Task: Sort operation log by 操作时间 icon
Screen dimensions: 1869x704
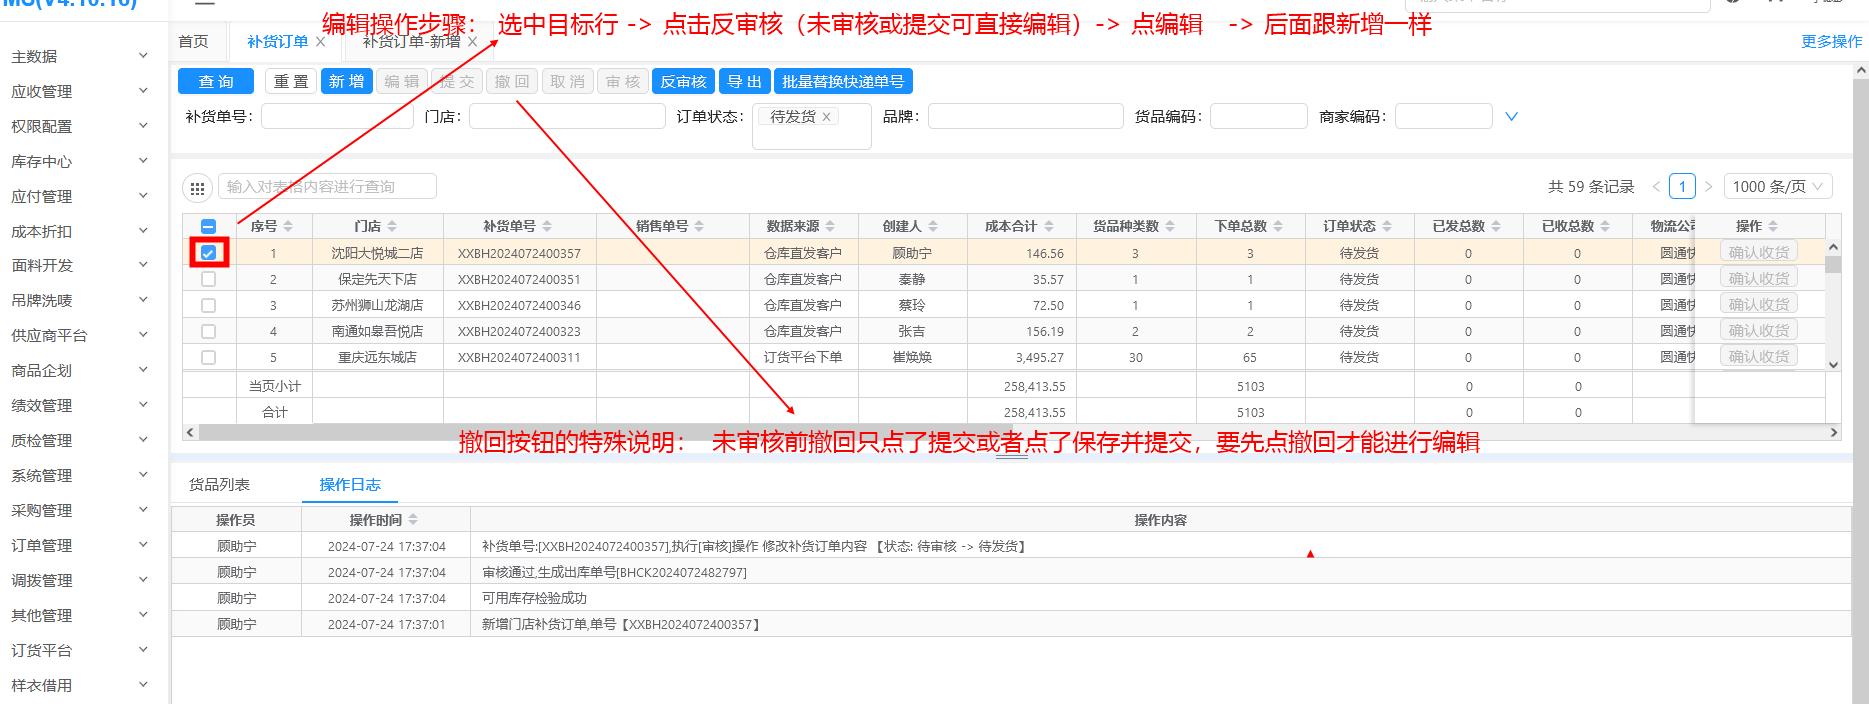Action: point(413,520)
